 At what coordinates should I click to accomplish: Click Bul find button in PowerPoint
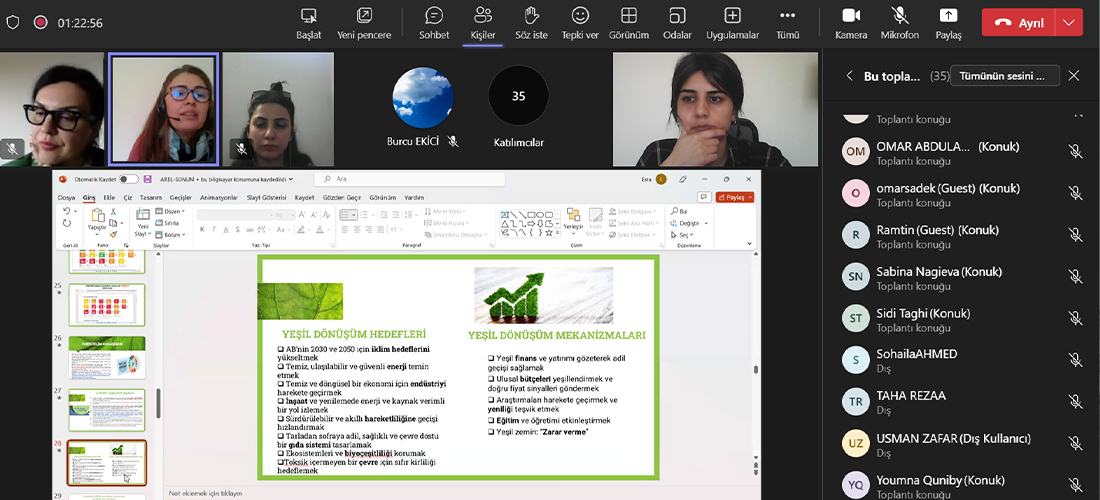(679, 211)
